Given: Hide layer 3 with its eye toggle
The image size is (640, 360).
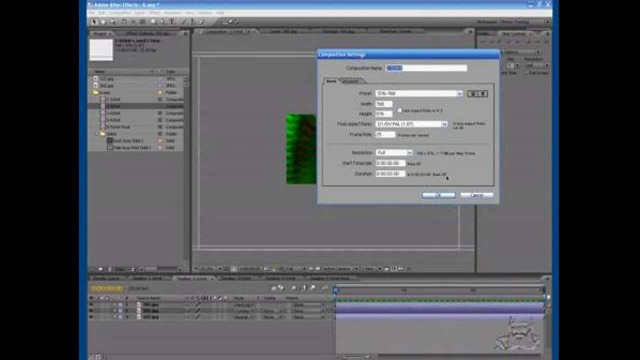Looking at the screenshot, I should click(x=91, y=317).
